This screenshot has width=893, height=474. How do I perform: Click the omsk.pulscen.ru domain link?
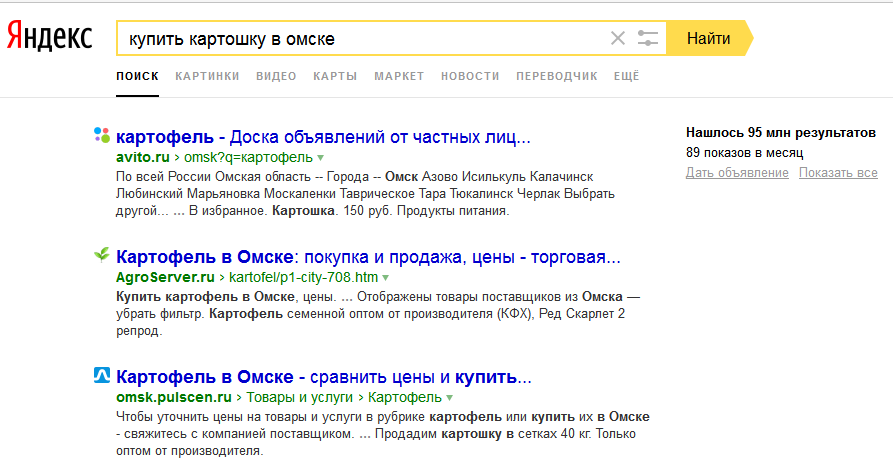click(174, 398)
